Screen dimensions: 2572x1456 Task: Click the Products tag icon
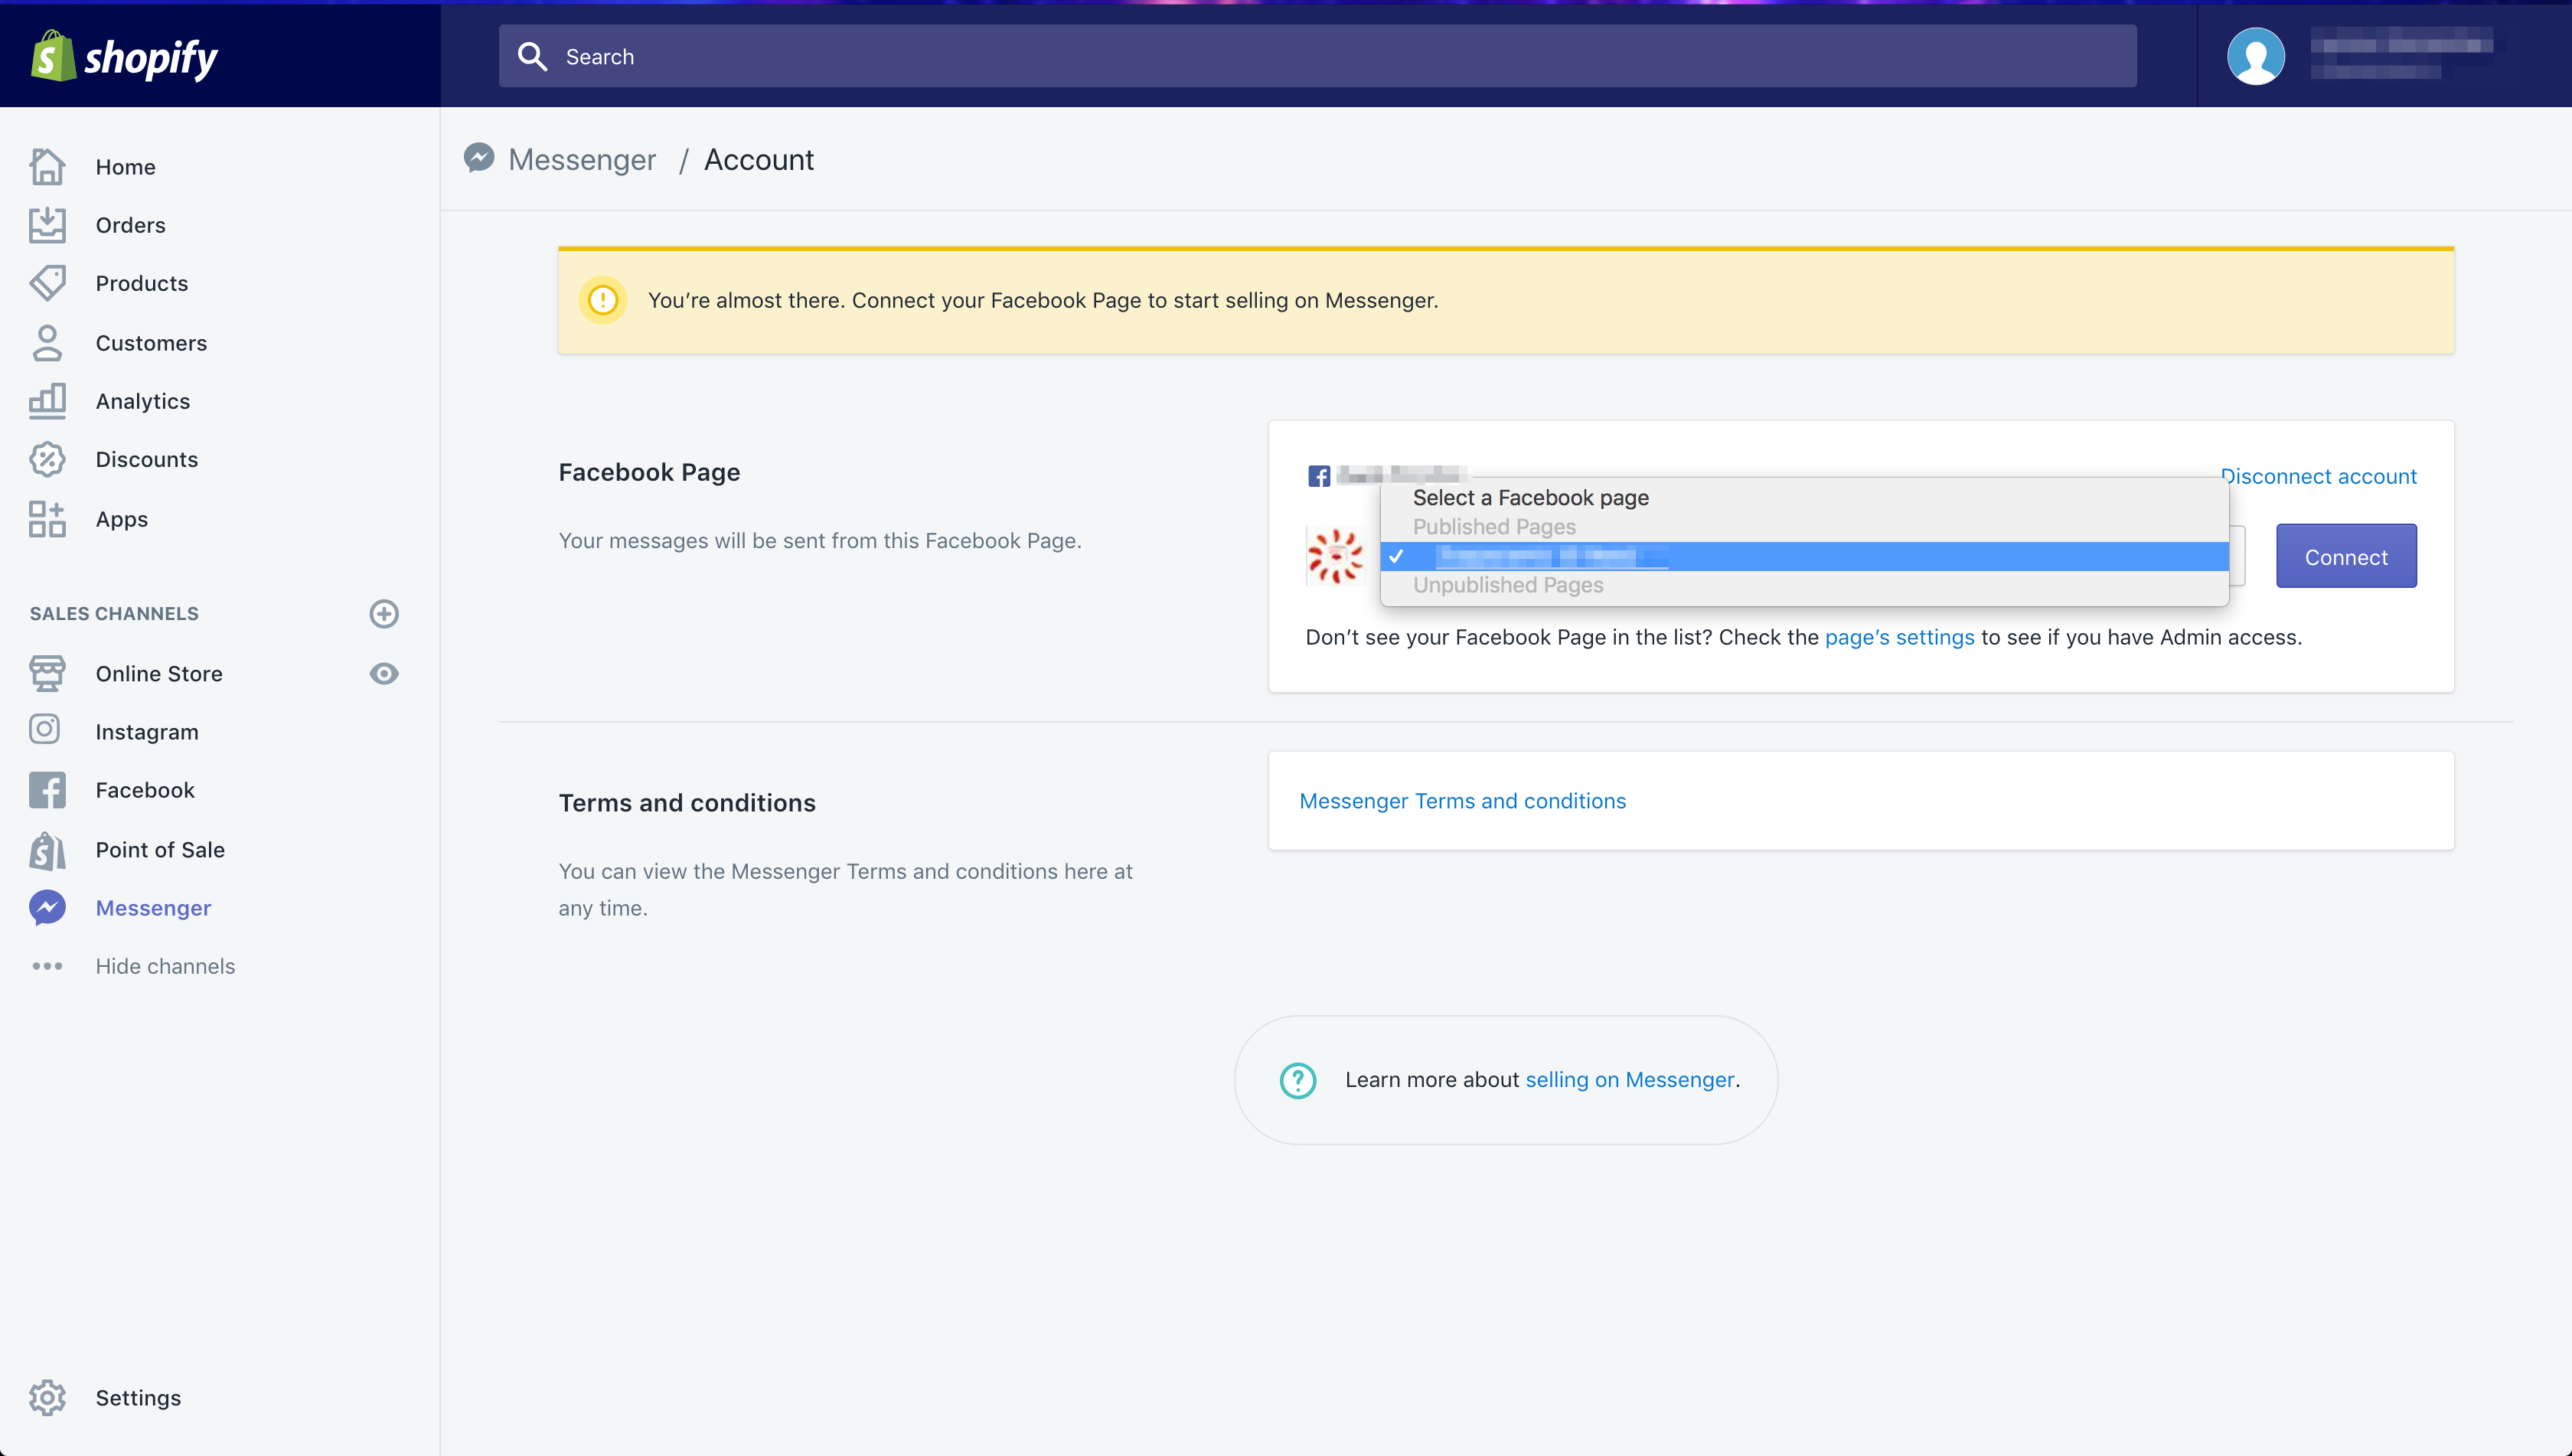tap(47, 283)
